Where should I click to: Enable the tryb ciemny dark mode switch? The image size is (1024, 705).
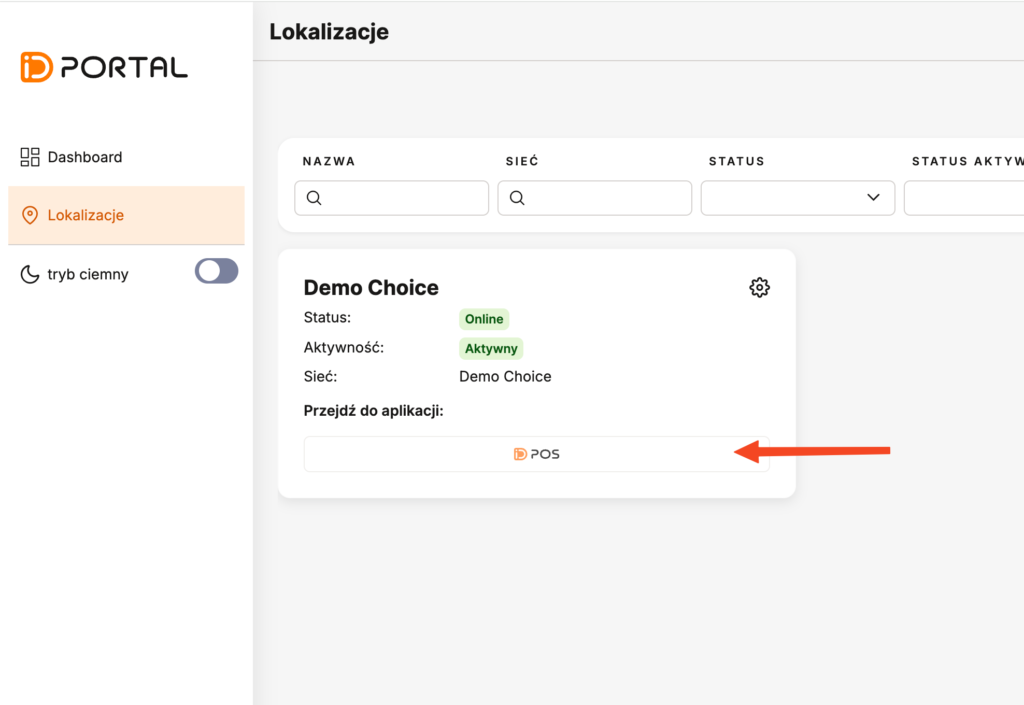[x=216, y=271]
